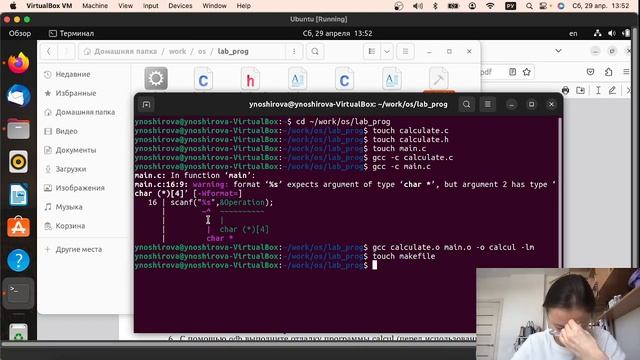Open Изображения in the sidebar
Image resolution: width=640 pixels, height=360 pixels.
[x=85, y=188]
